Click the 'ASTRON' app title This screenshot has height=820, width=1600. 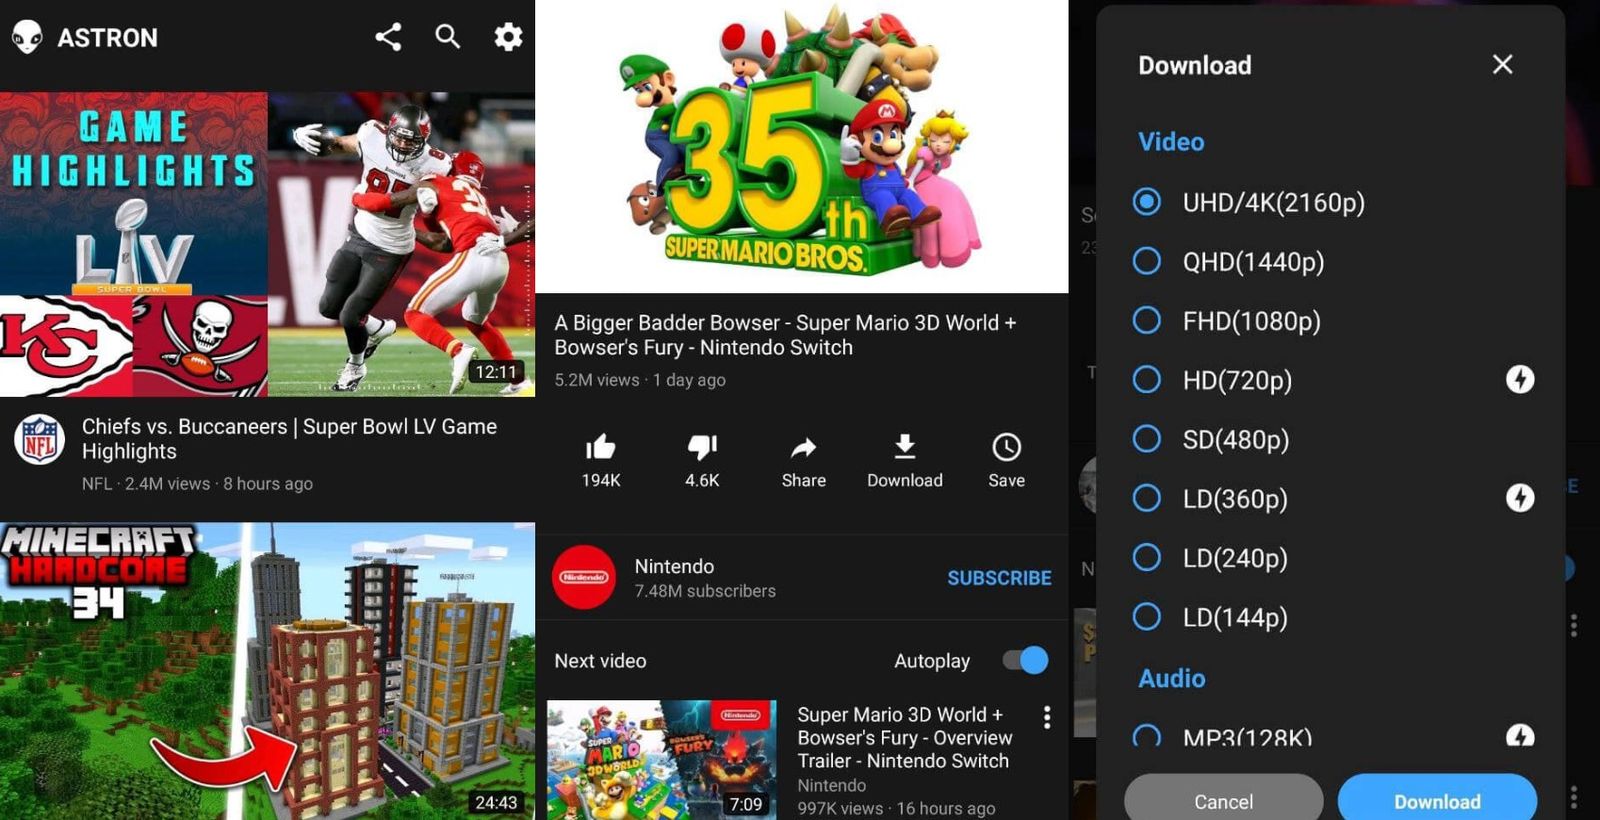point(107,38)
